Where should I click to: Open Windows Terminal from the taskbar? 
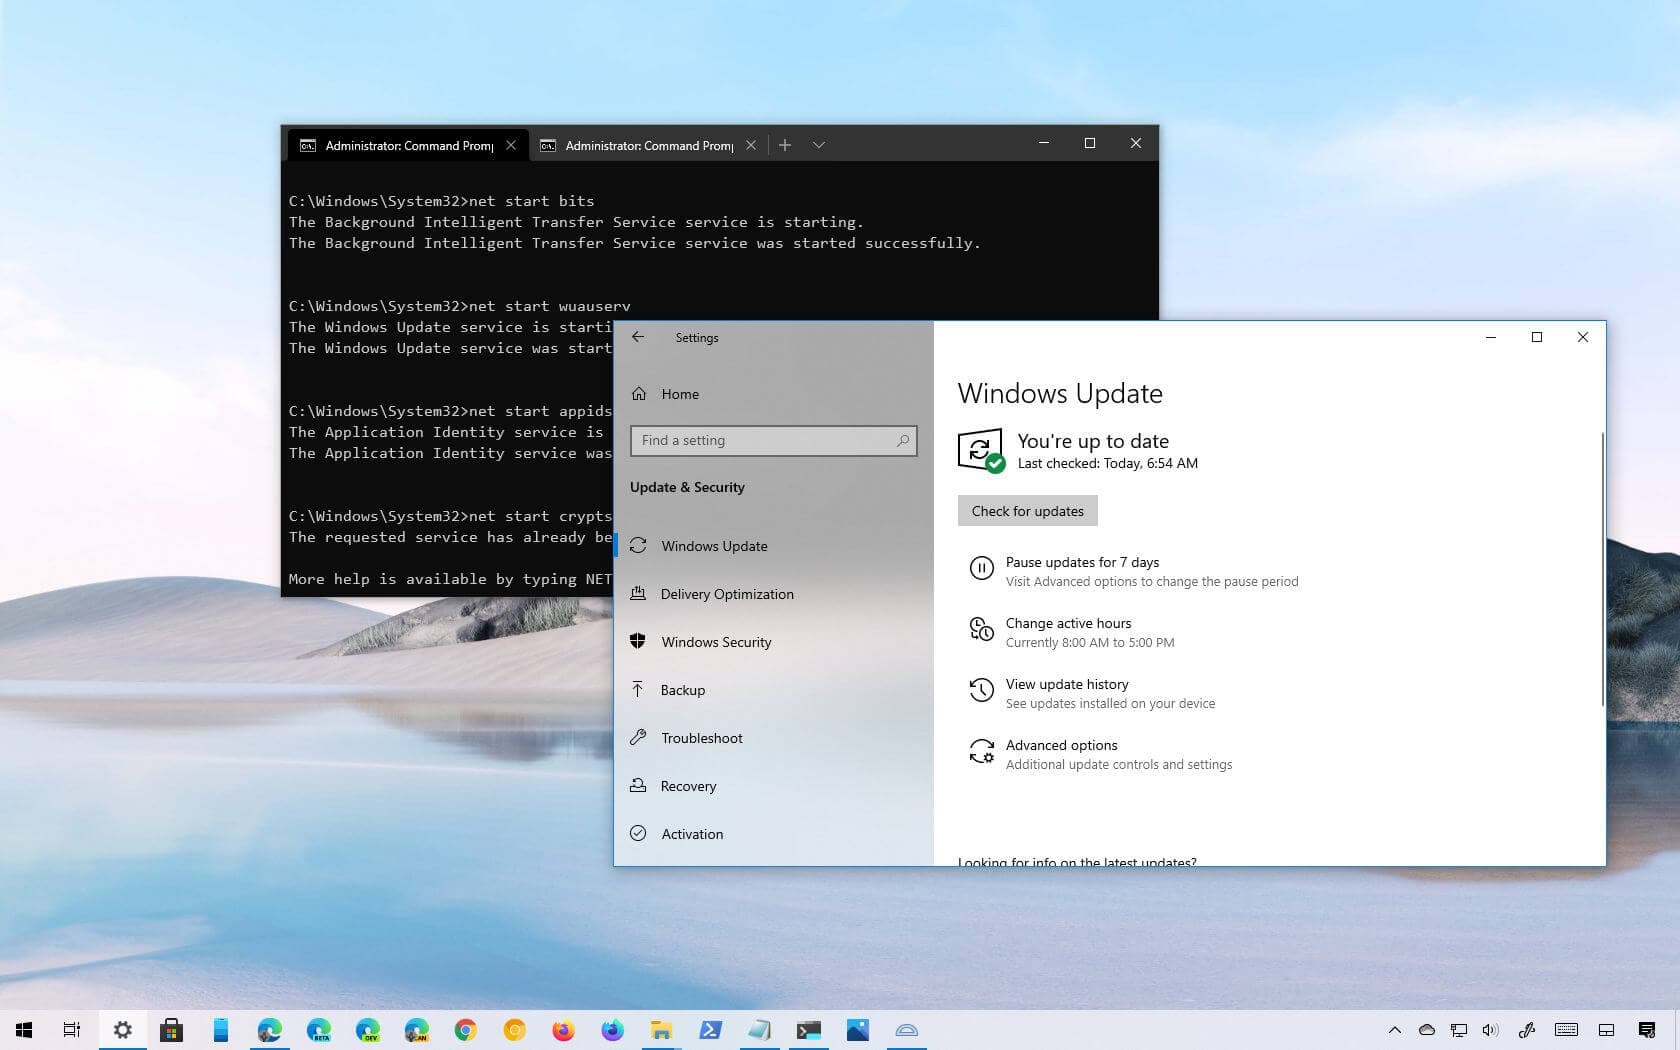click(809, 1030)
